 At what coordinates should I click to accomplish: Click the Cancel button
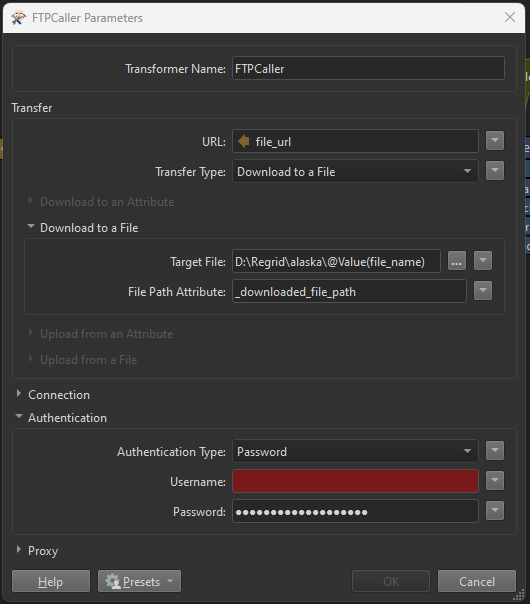click(476, 581)
